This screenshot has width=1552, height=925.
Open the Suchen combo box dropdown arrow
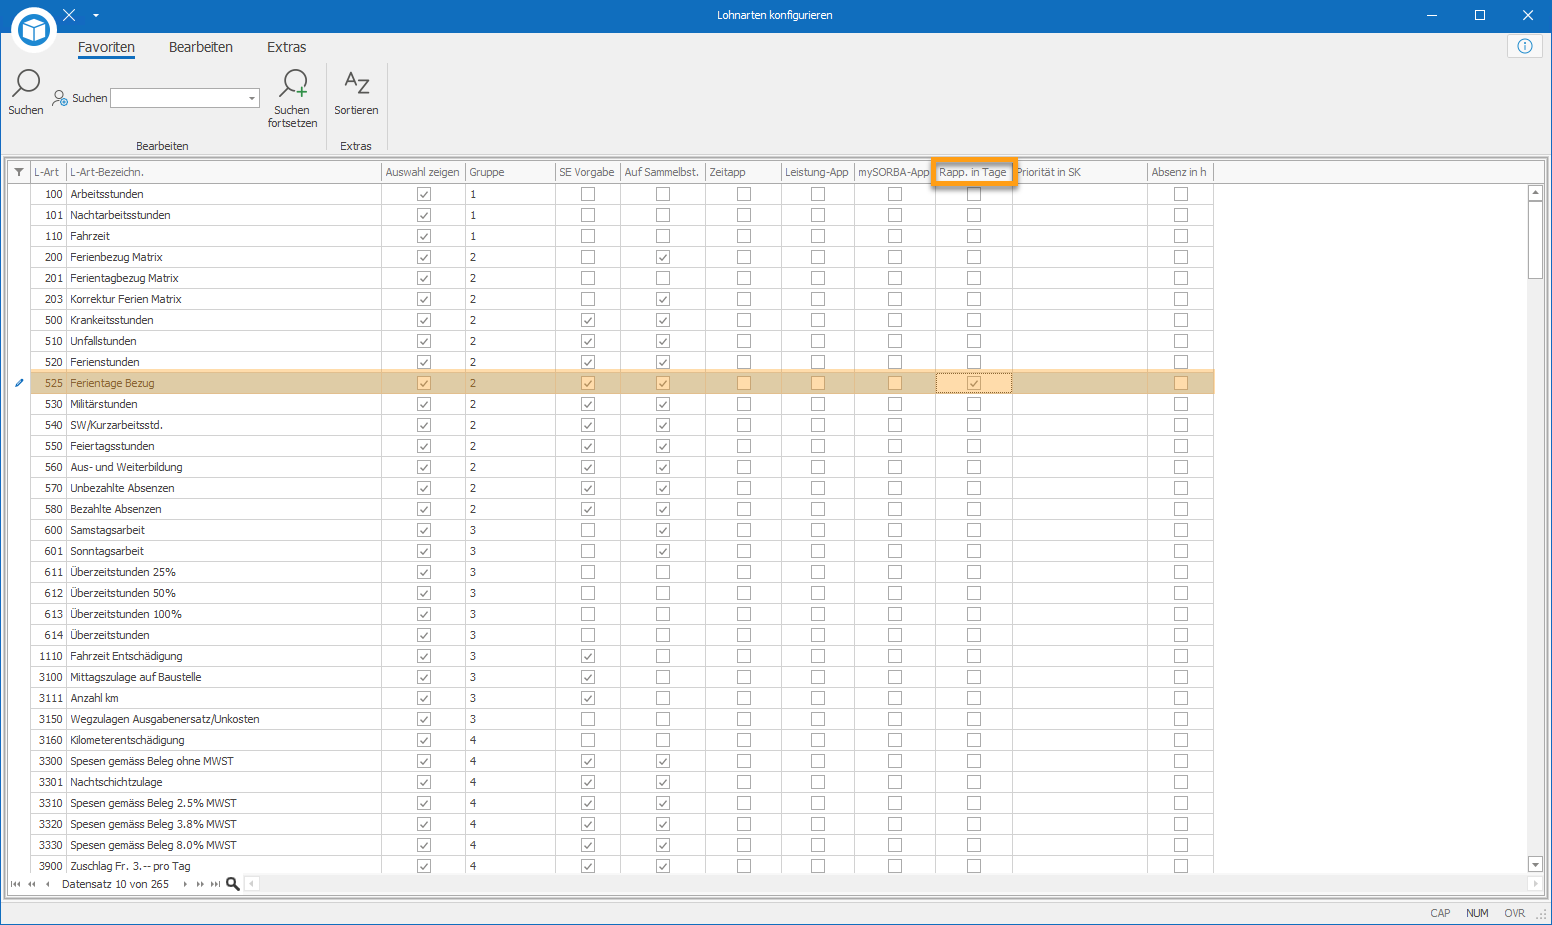point(252,98)
